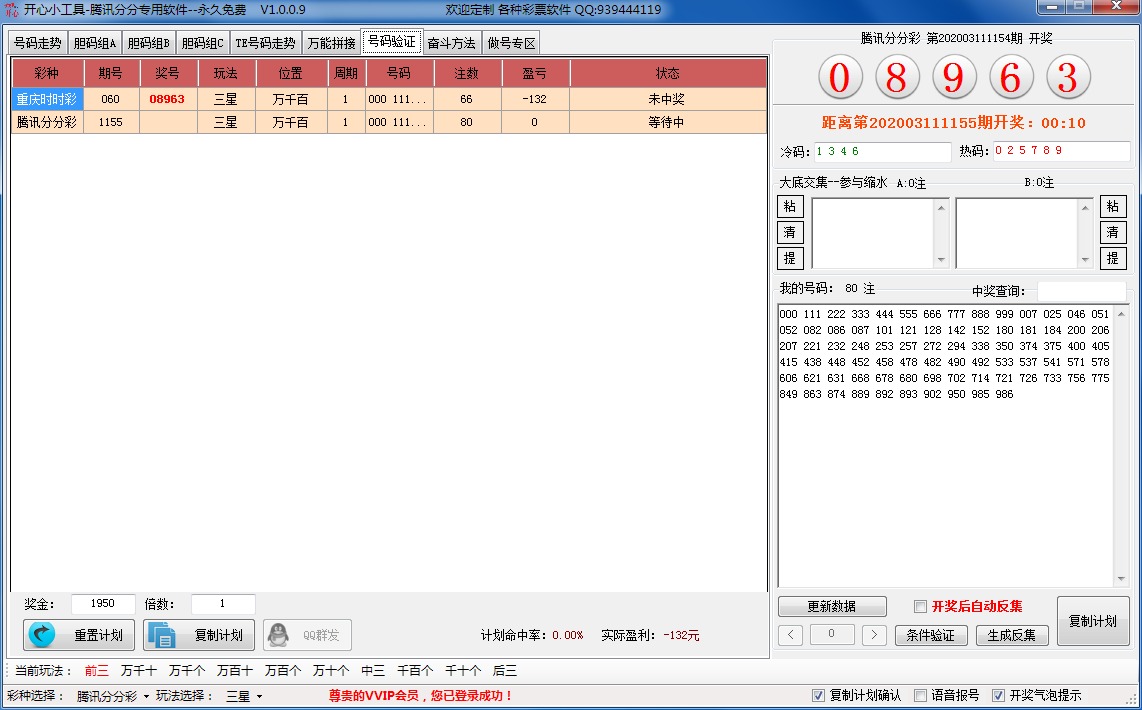Turn on the 语音报号 voice checkbox
The image size is (1142, 710).
[x=921, y=696]
